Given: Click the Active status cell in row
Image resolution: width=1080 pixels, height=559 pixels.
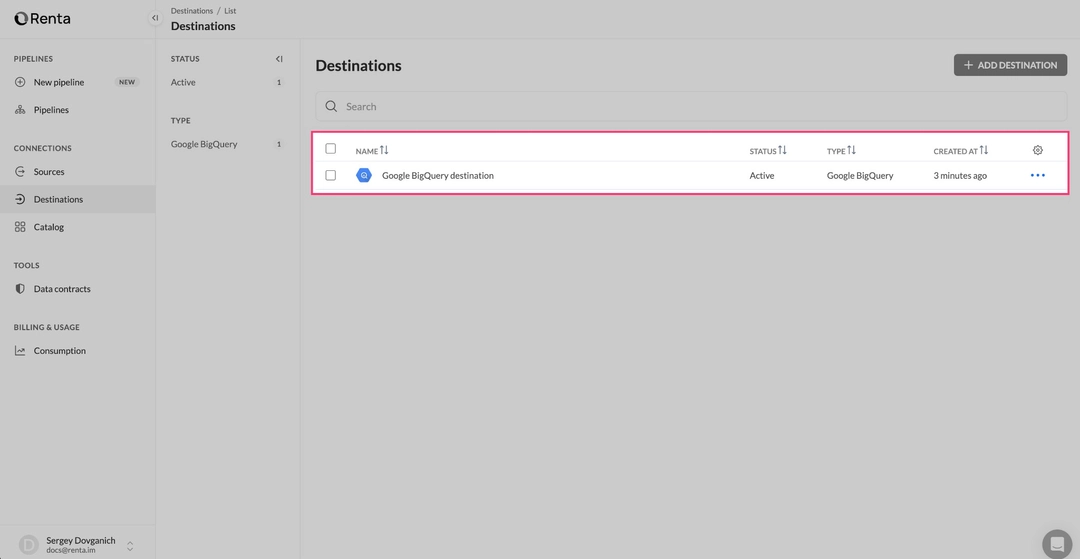Looking at the screenshot, I should pos(762,176).
